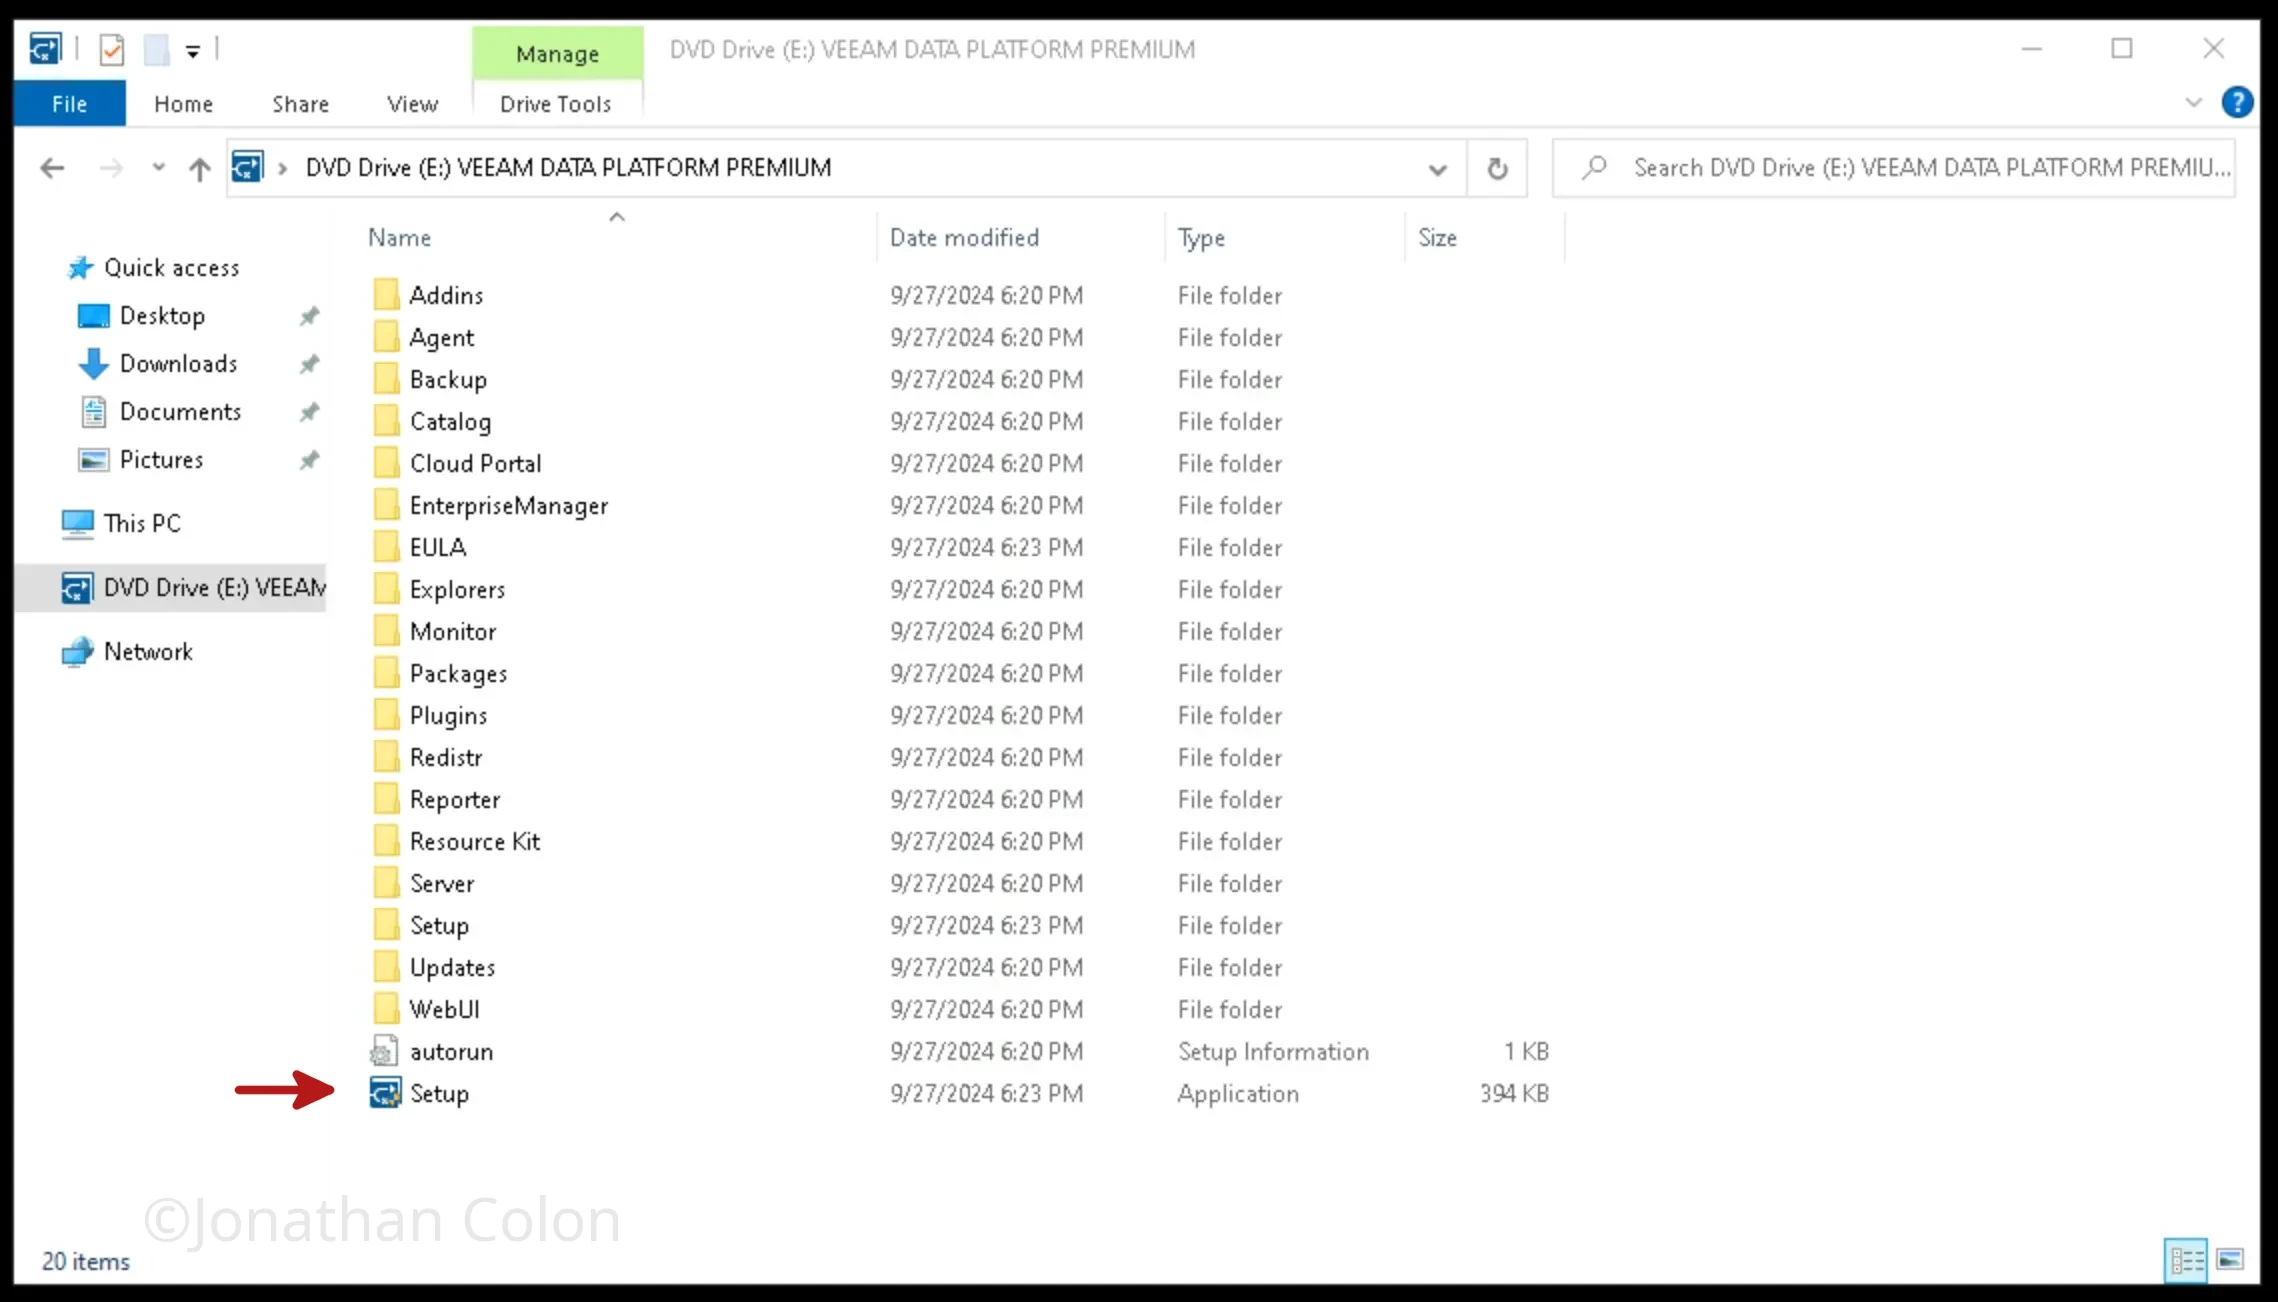Select the WebUI folder
The width and height of the screenshot is (2278, 1302).
pyautogui.click(x=426, y=1009)
